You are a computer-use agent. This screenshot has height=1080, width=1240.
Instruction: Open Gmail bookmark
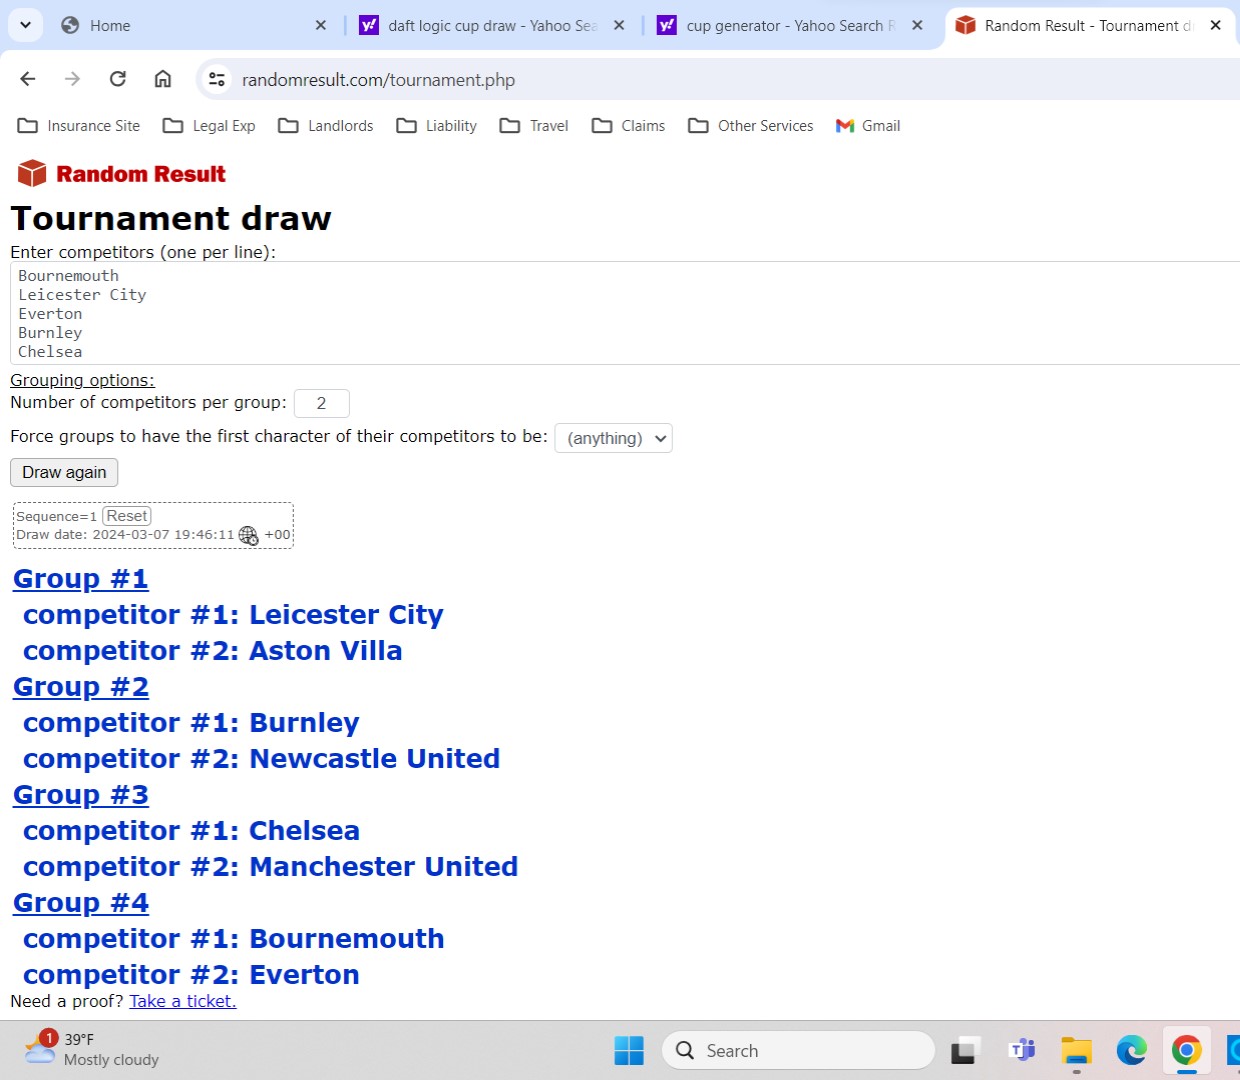(x=868, y=126)
